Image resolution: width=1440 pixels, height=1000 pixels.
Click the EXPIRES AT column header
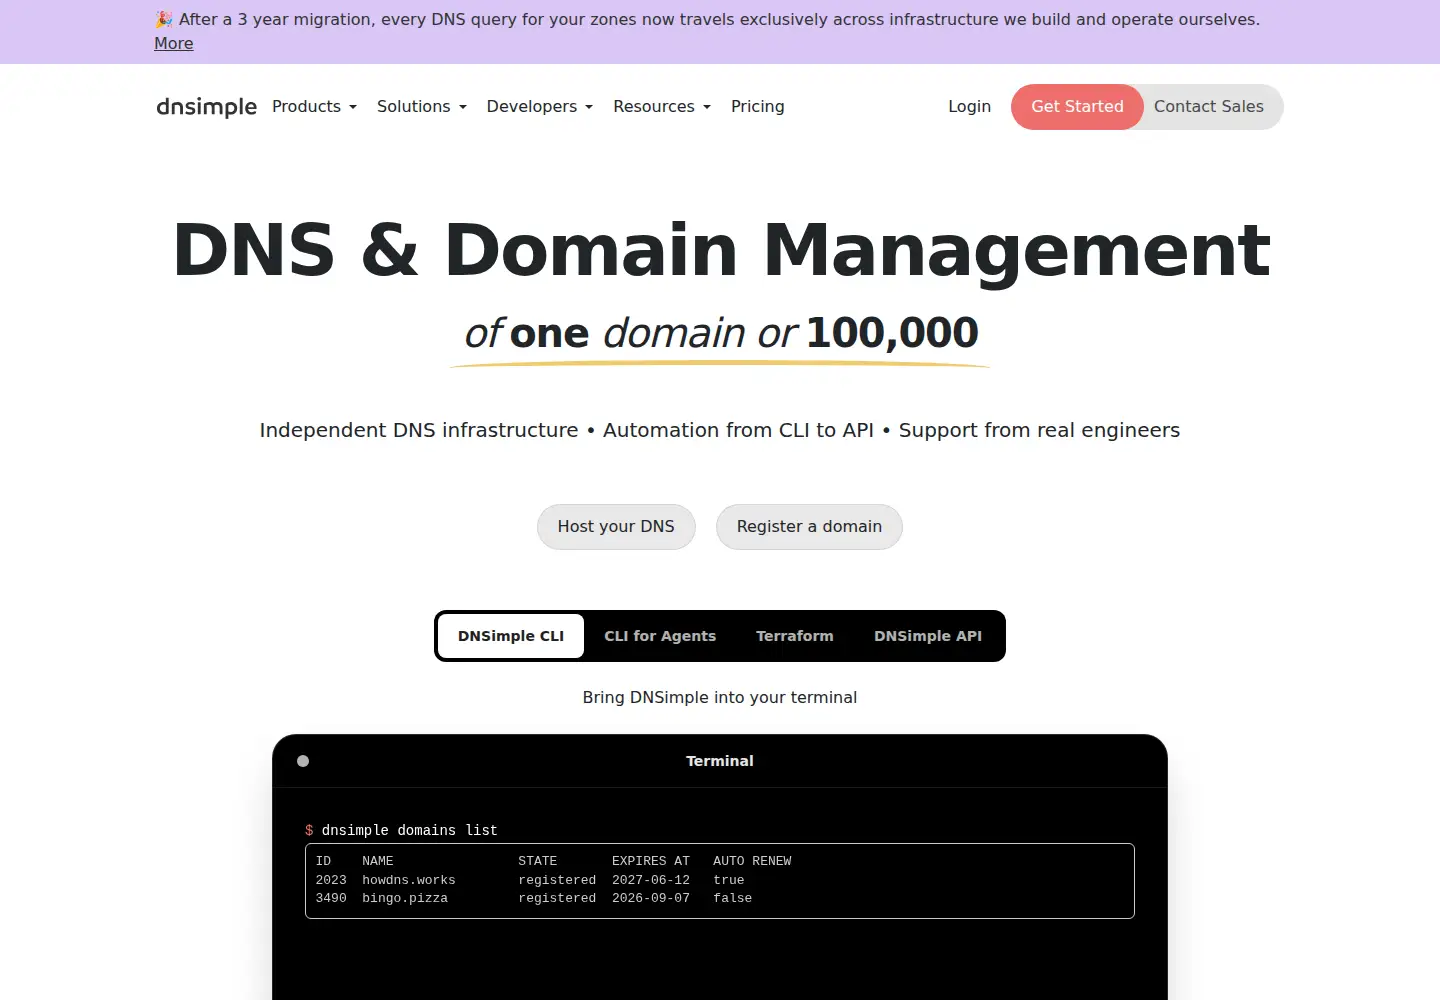(x=651, y=861)
